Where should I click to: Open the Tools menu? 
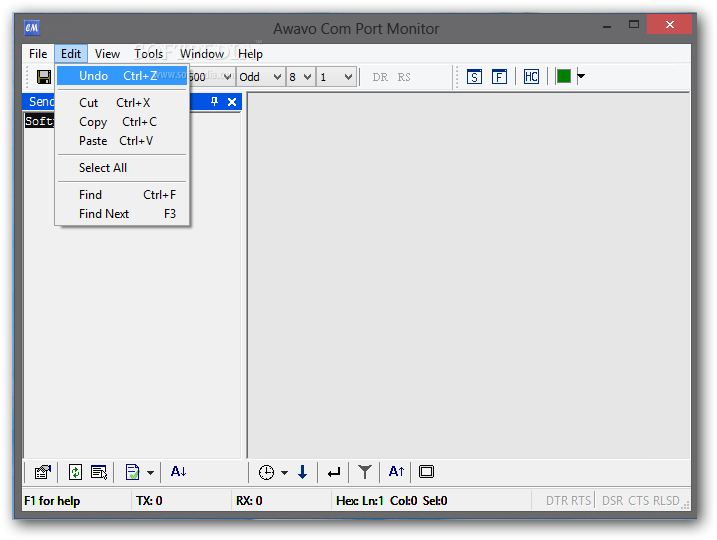(x=148, y=54)
